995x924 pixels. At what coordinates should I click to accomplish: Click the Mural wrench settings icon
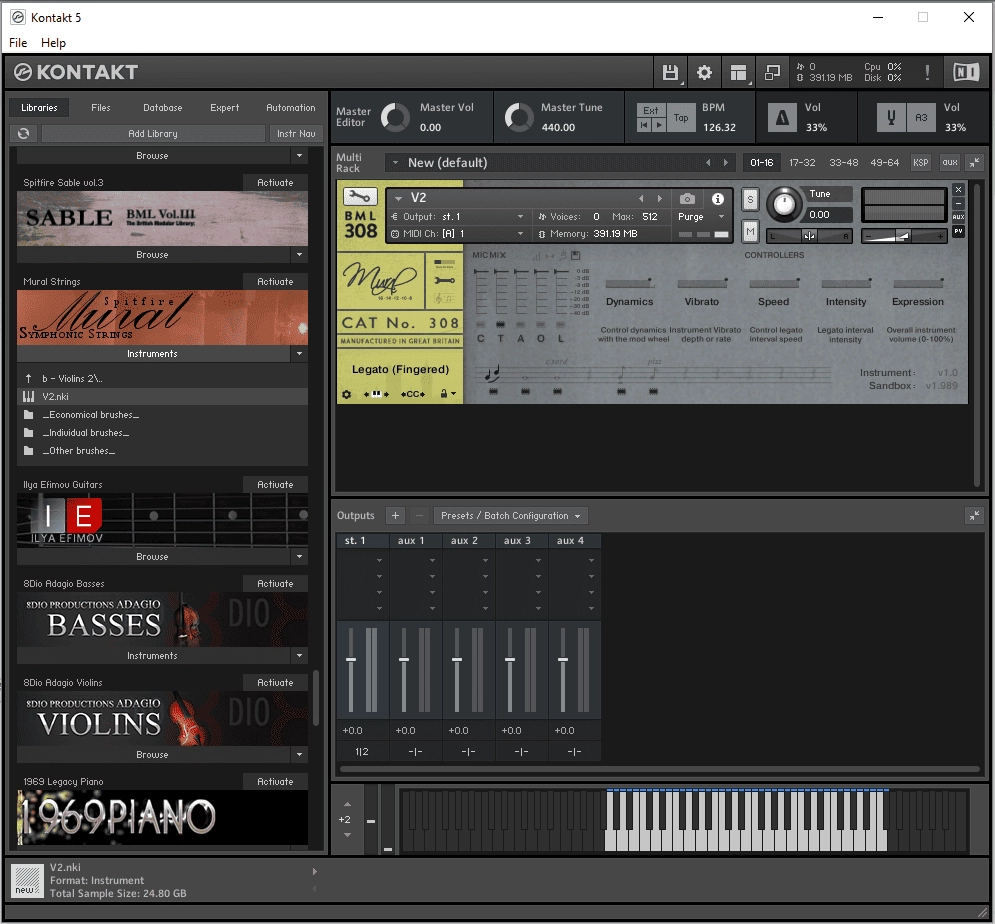[444, 280]
